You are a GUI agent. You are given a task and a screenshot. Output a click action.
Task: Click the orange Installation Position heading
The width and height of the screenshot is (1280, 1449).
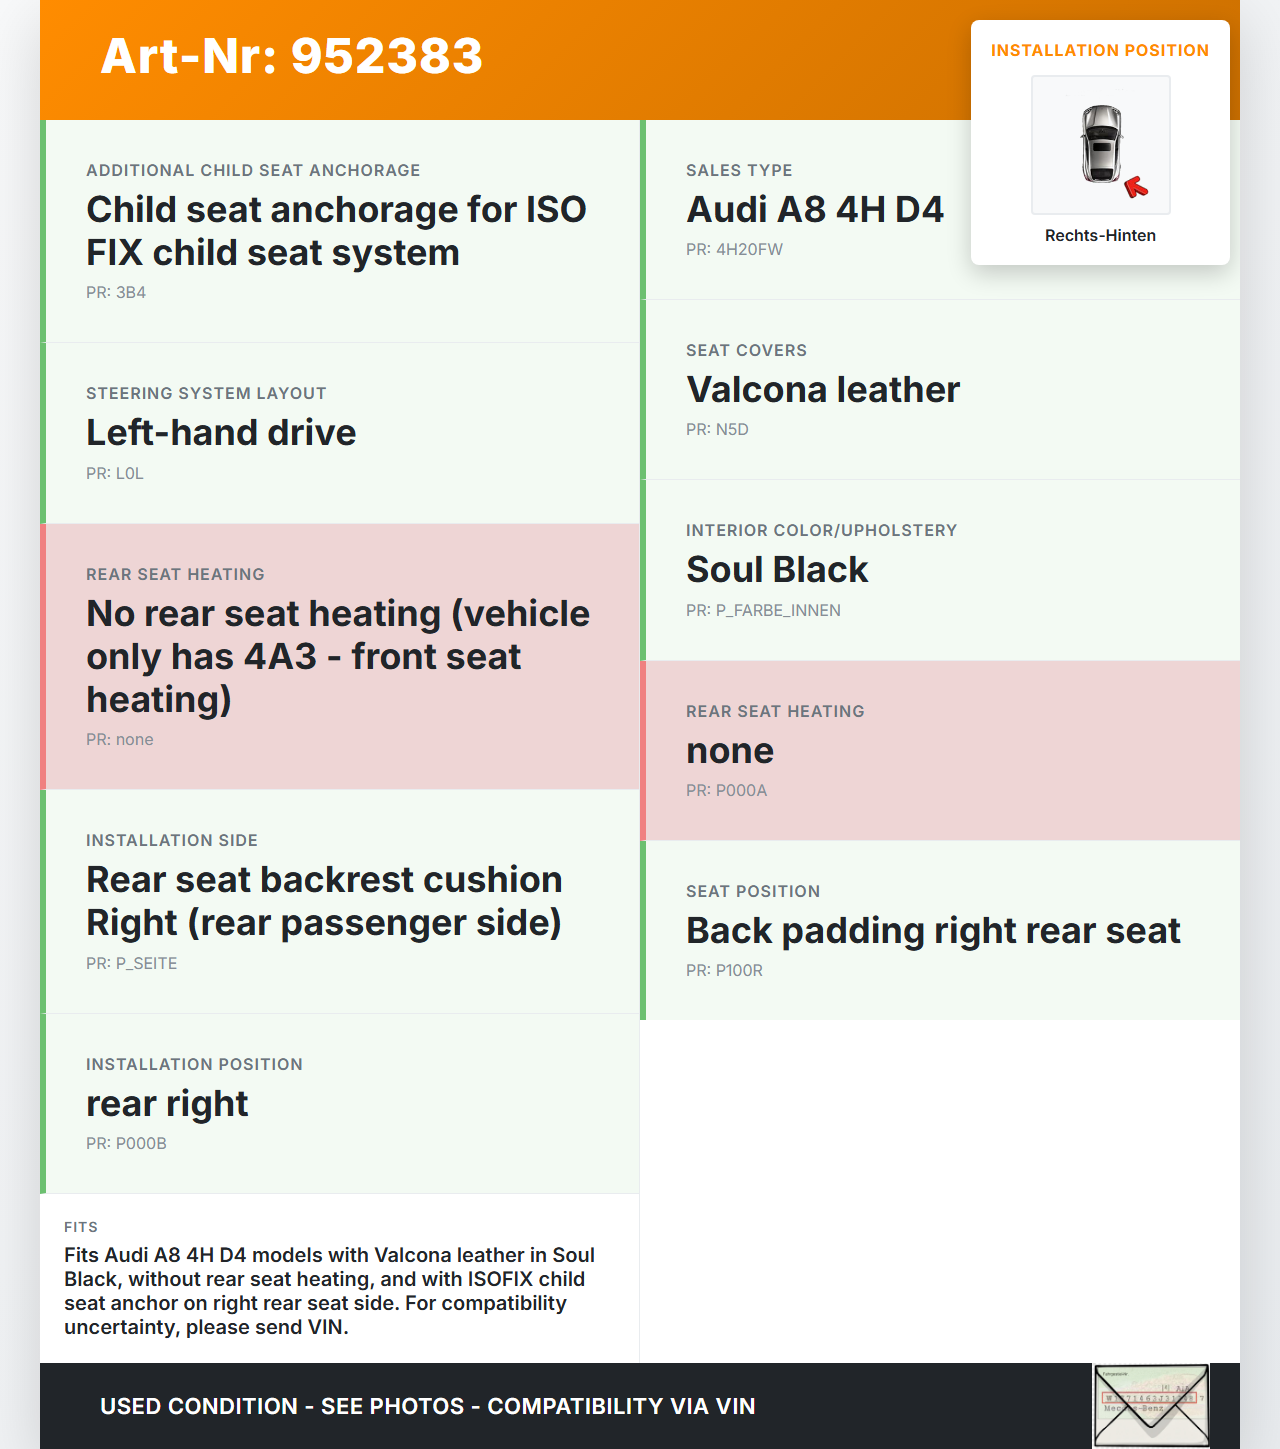[1099, 51]
